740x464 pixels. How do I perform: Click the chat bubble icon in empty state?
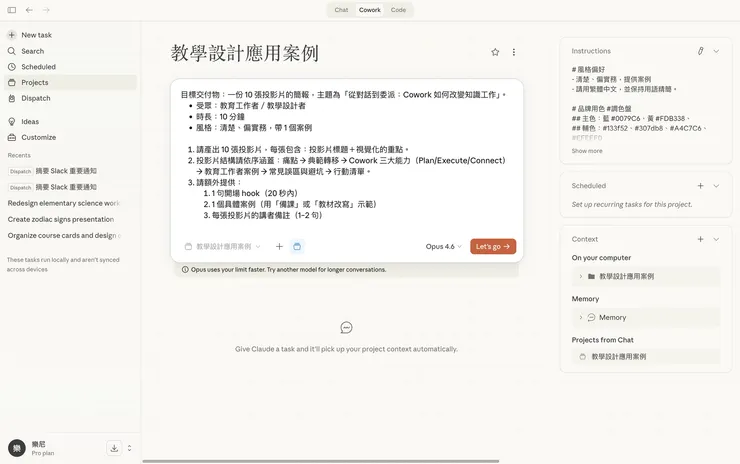(x=346, y=328)
